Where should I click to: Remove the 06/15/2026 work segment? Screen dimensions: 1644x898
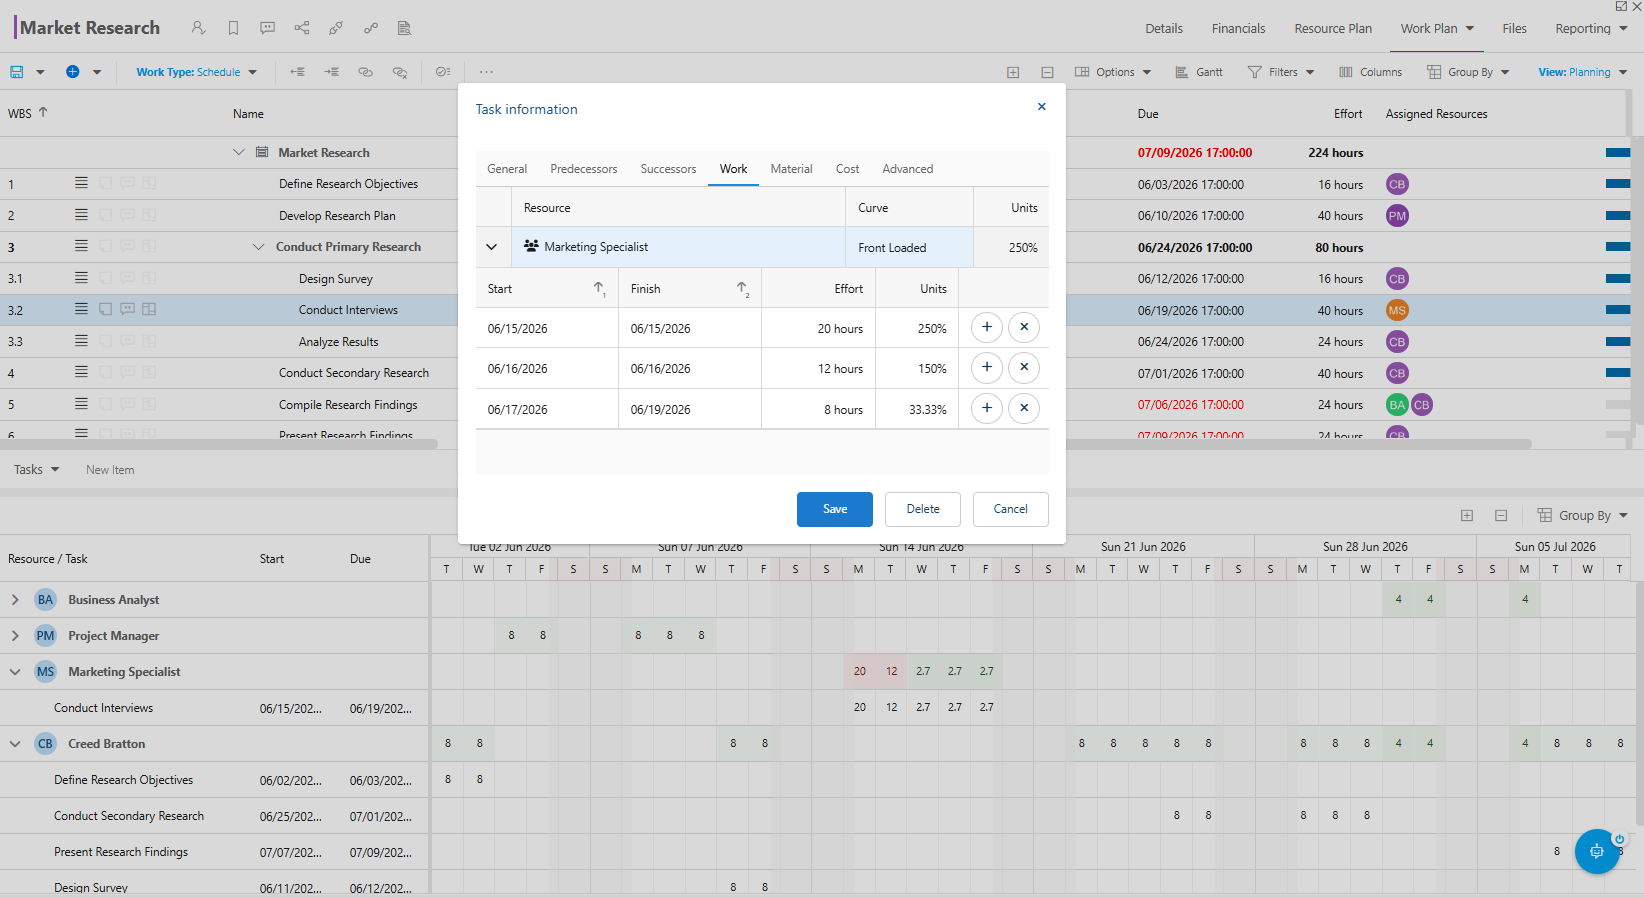click(x=1024, y=327)
